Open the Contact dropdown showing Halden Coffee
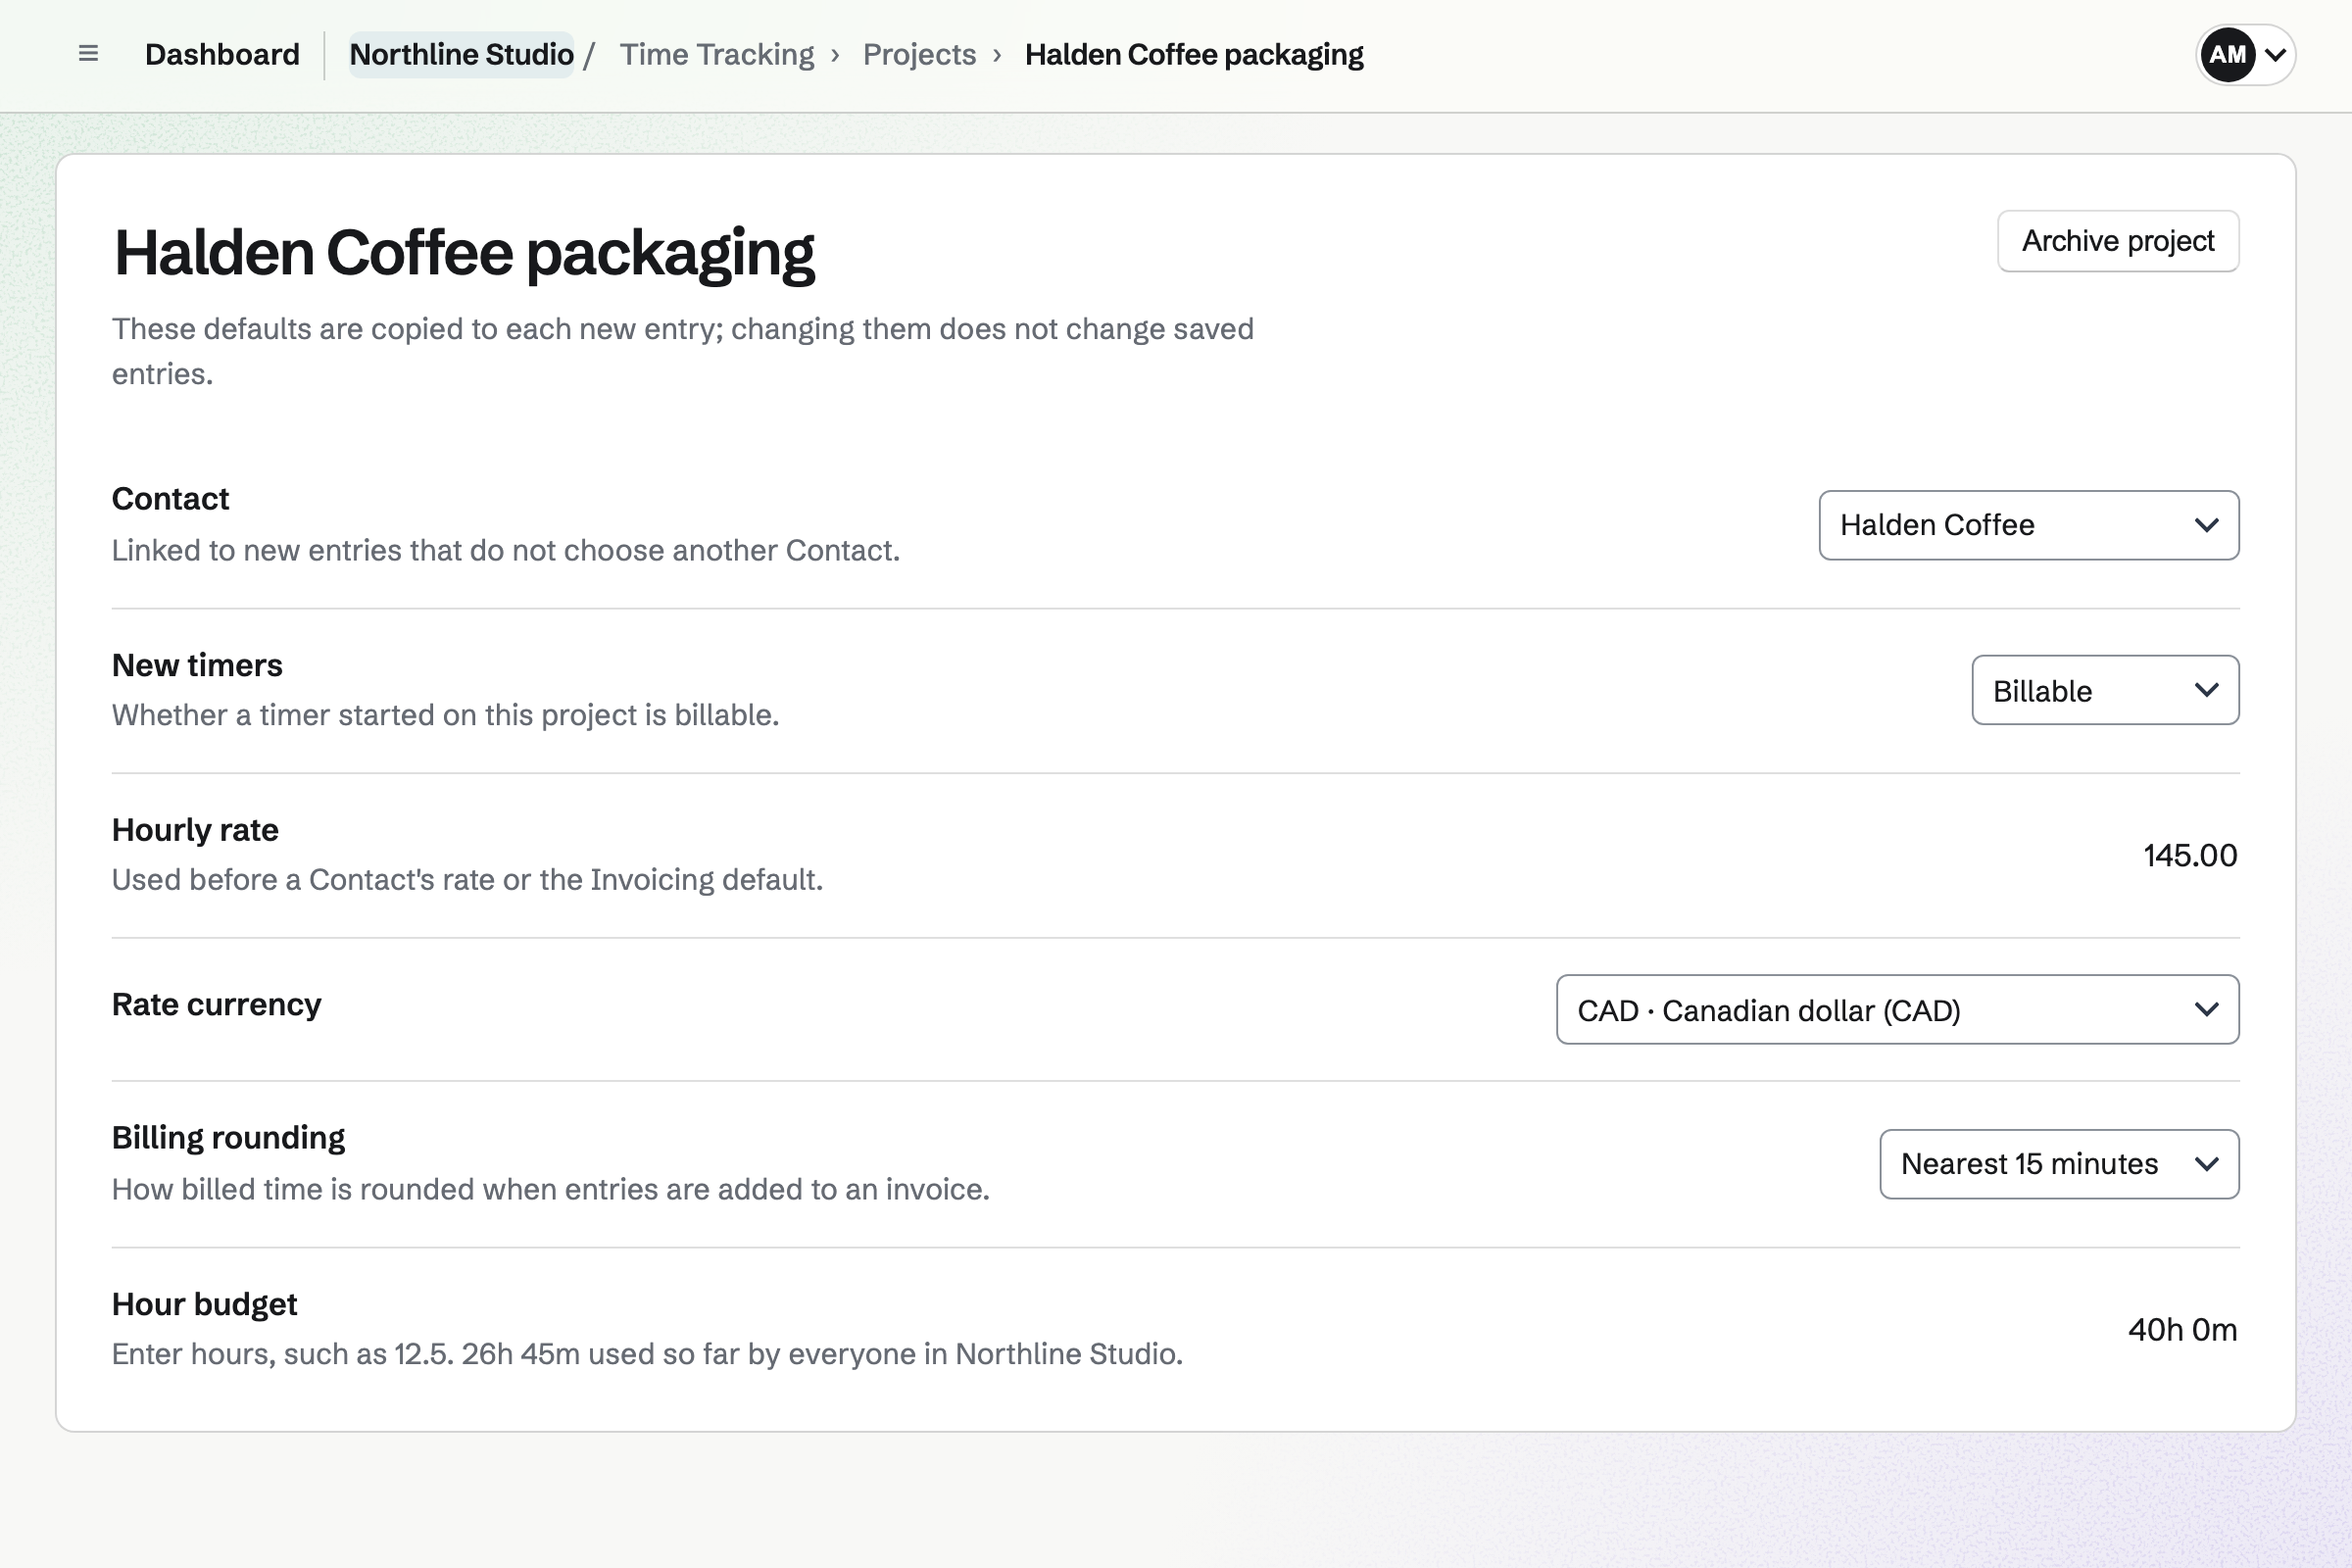Viewport: 2352px width, 1568px height. click(x=2028, y=525)
